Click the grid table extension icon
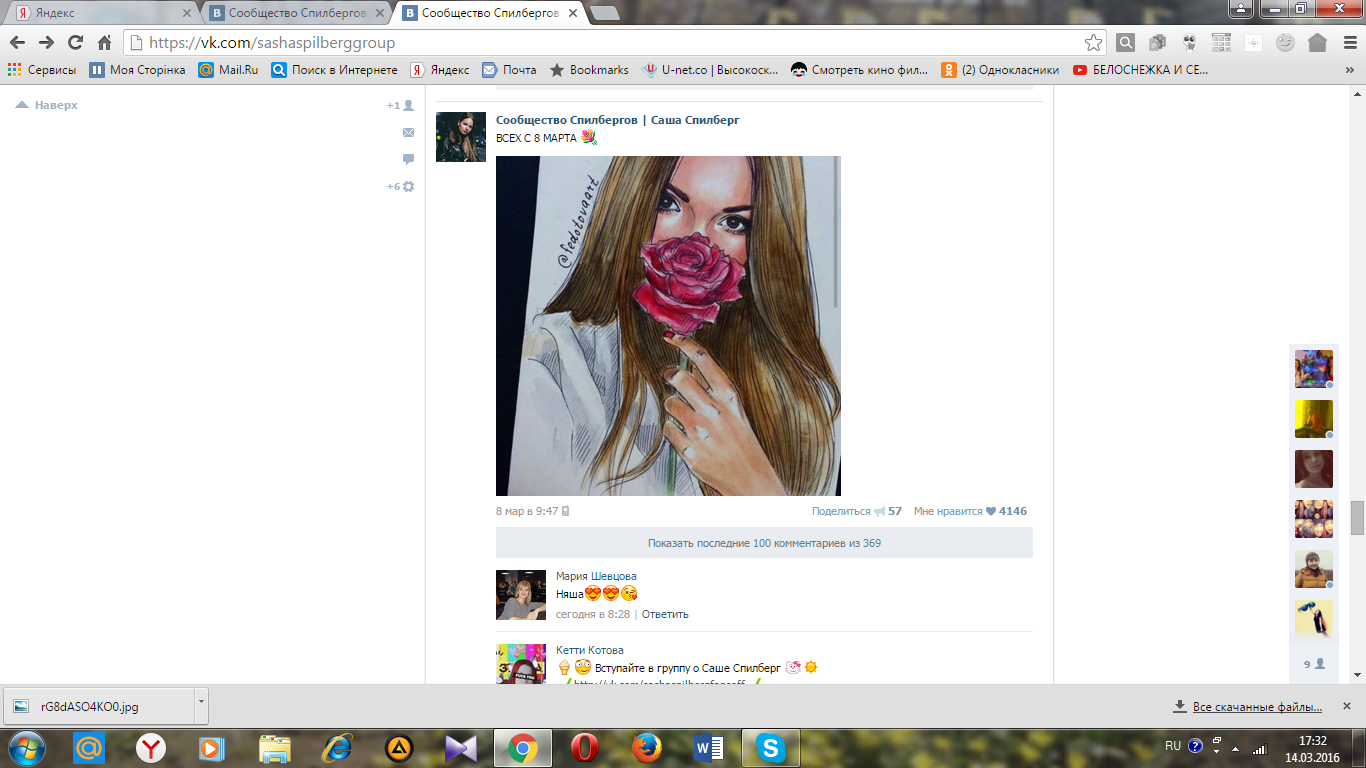1366x768 pixels. (1221, 43)
